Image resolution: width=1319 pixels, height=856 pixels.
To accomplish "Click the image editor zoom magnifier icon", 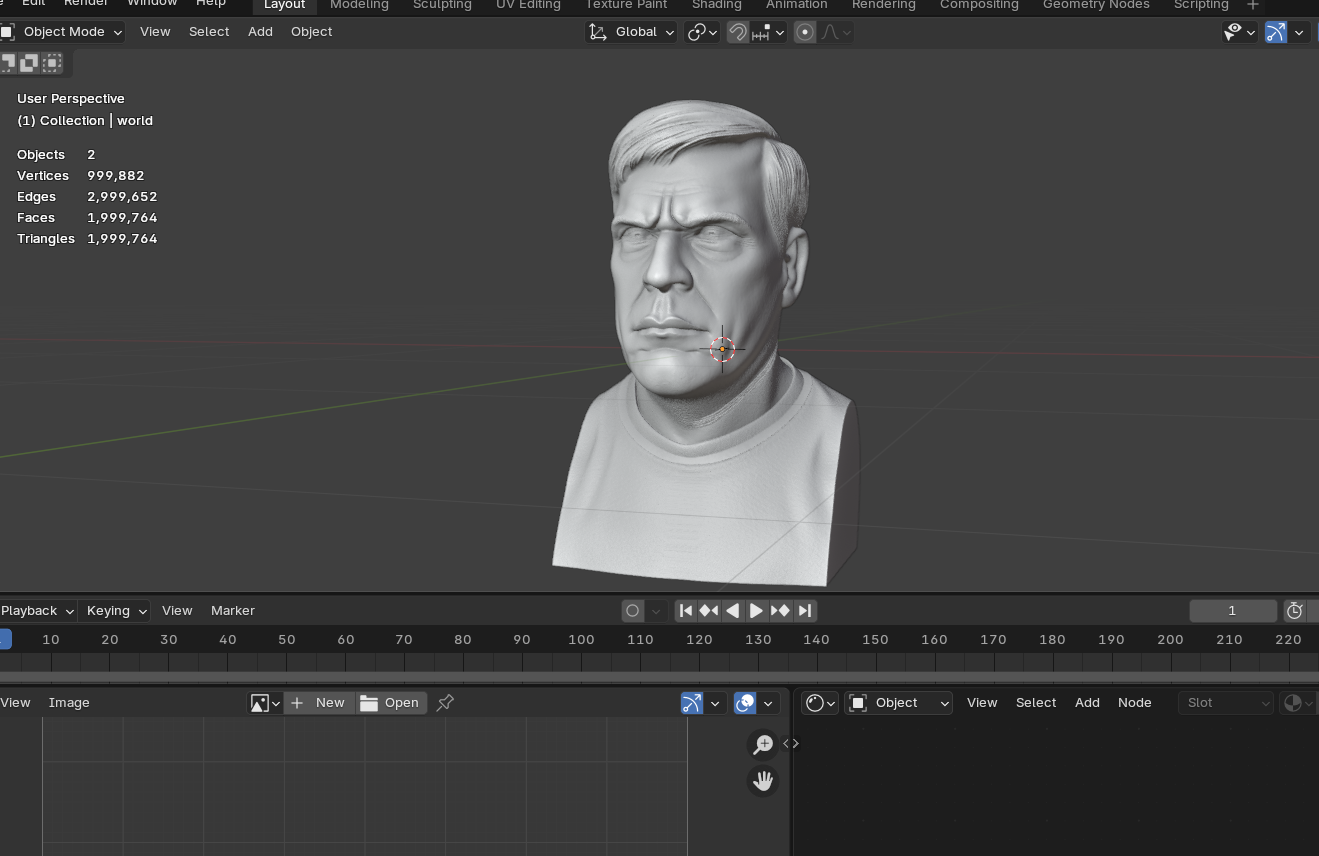I will pyautogui.click(x=763, y=744).
